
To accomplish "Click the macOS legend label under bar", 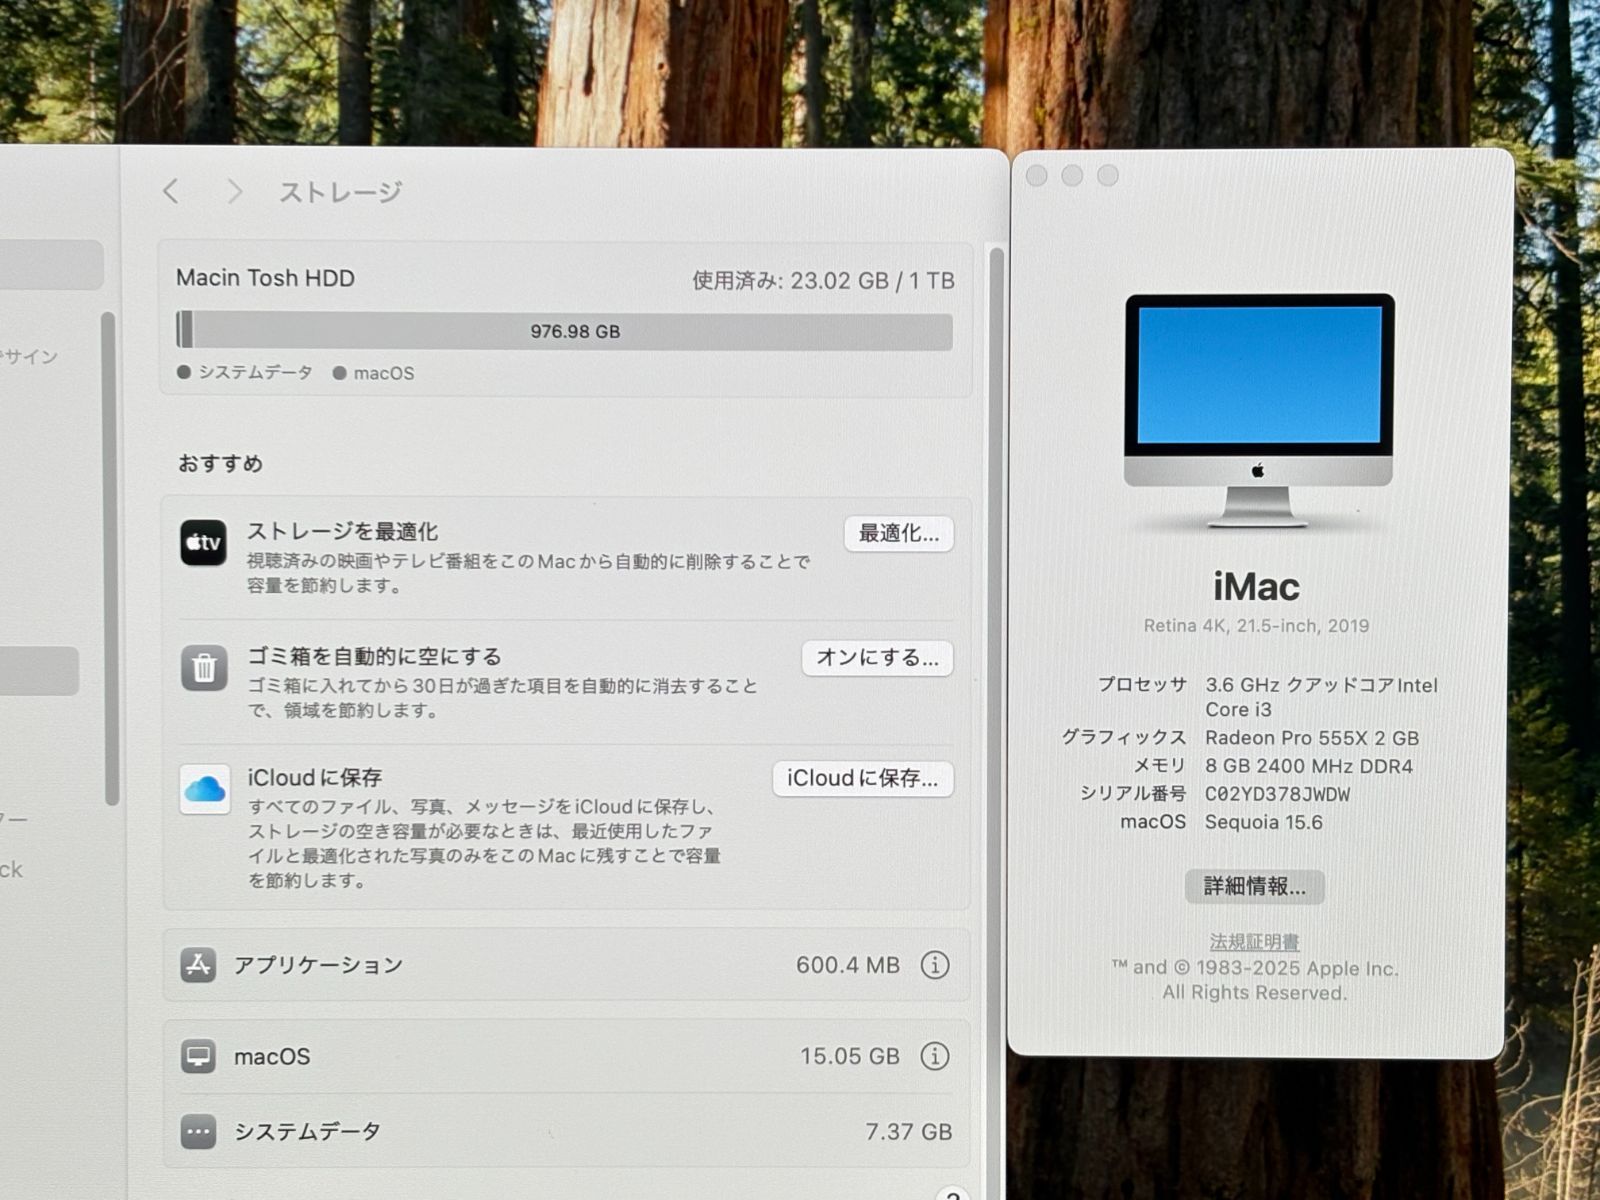I will pos(383,373).
